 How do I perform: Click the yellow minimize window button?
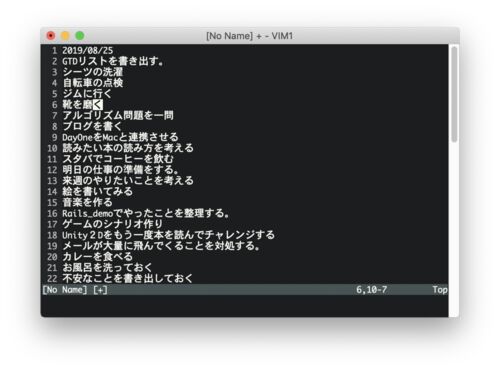tap(65, 35)
